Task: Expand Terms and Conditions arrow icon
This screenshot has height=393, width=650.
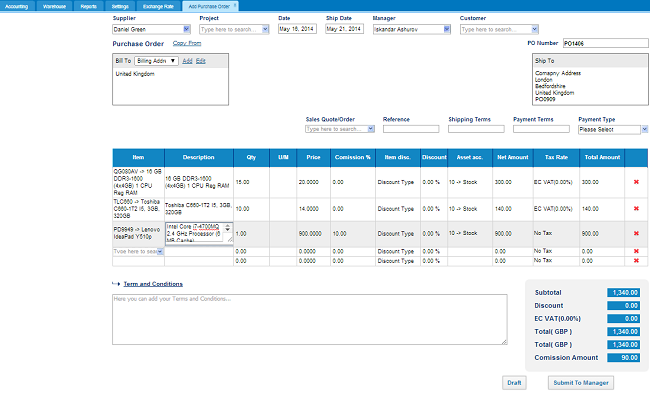Action: [x=116, y=284]
